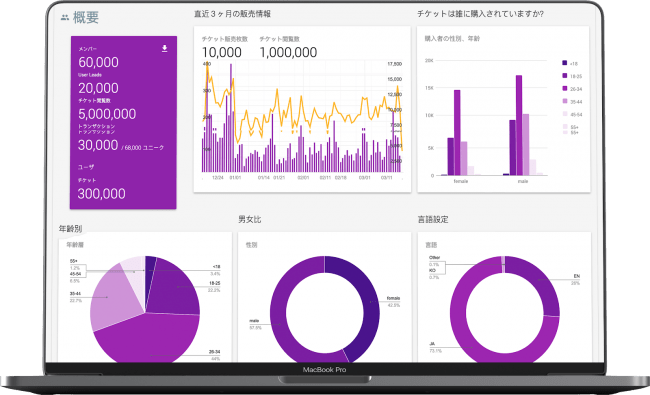Select the 18-25 legend swatch
Viewport: 650px width, 395px height.
564,76
